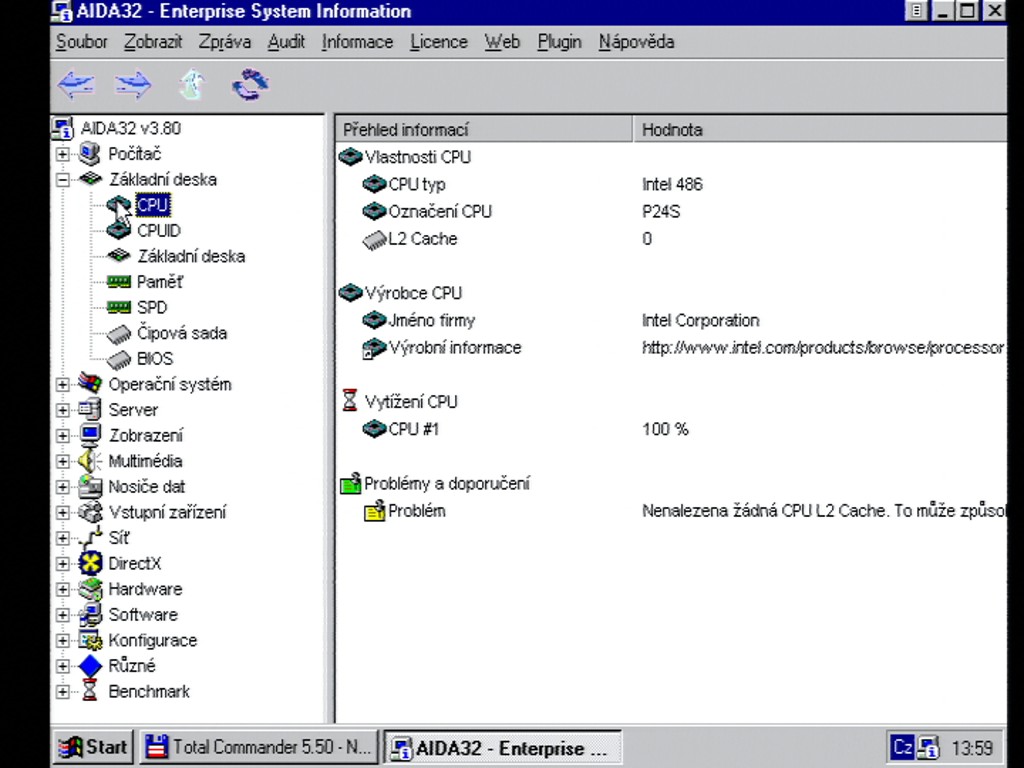
Task: Click the Back navigation arrow
Action: 76,84
